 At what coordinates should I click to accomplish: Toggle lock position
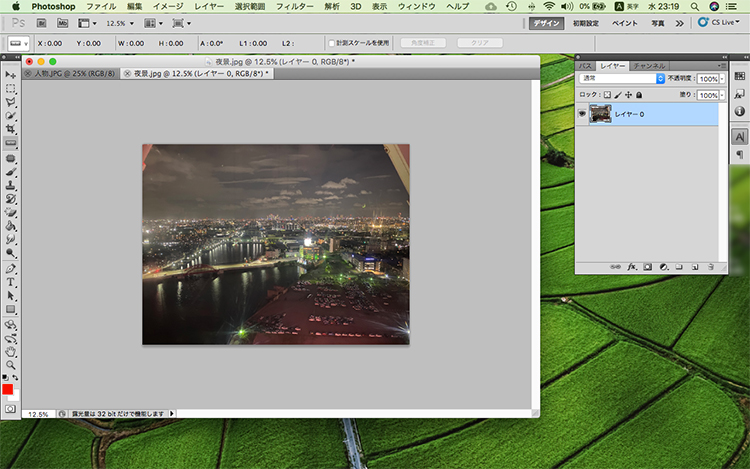tap(629, 95)
